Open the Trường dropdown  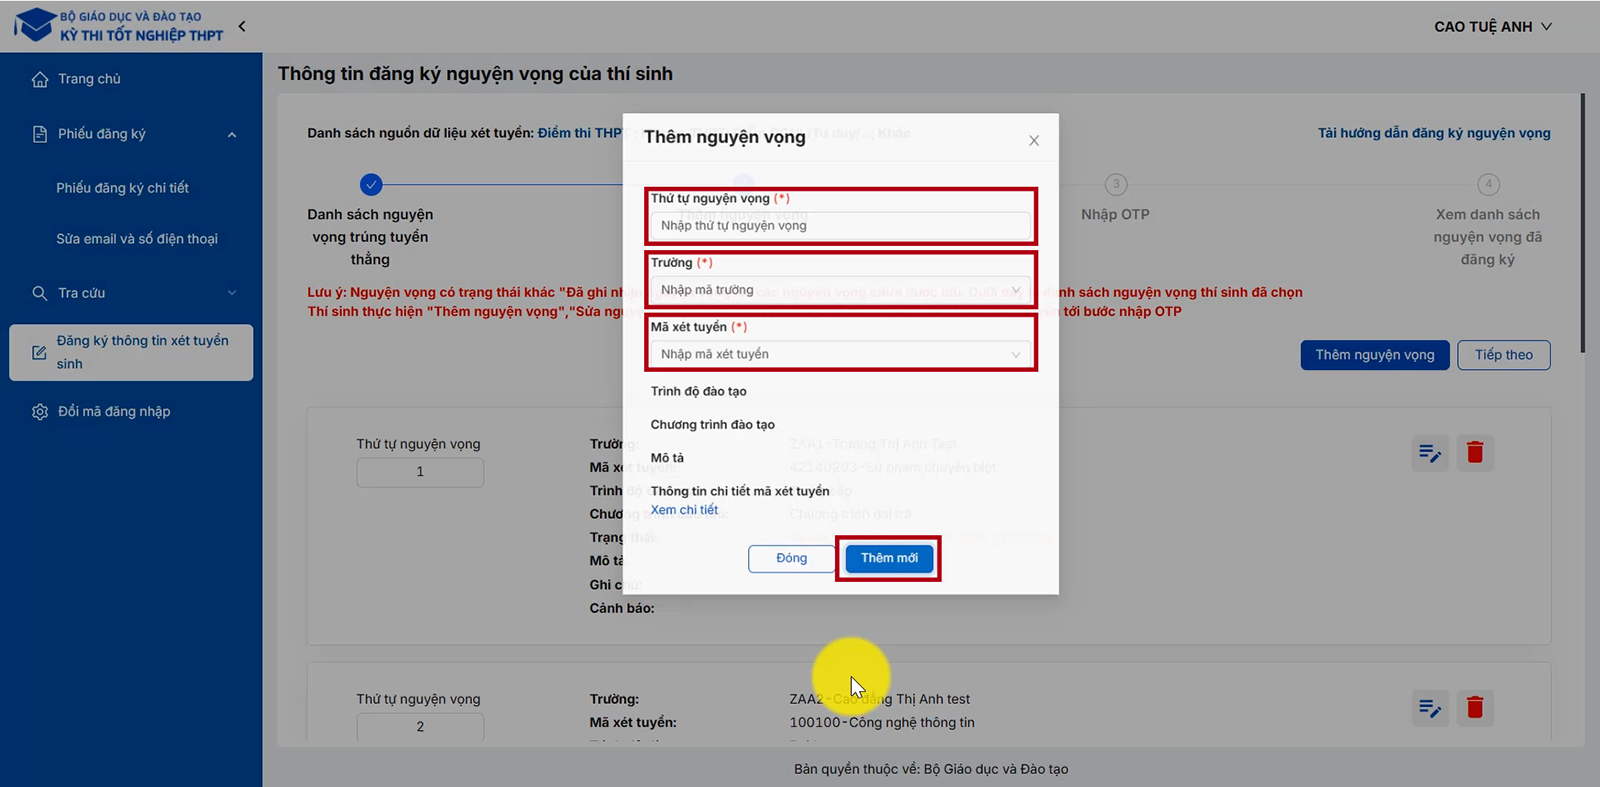(x=840, y=290)
